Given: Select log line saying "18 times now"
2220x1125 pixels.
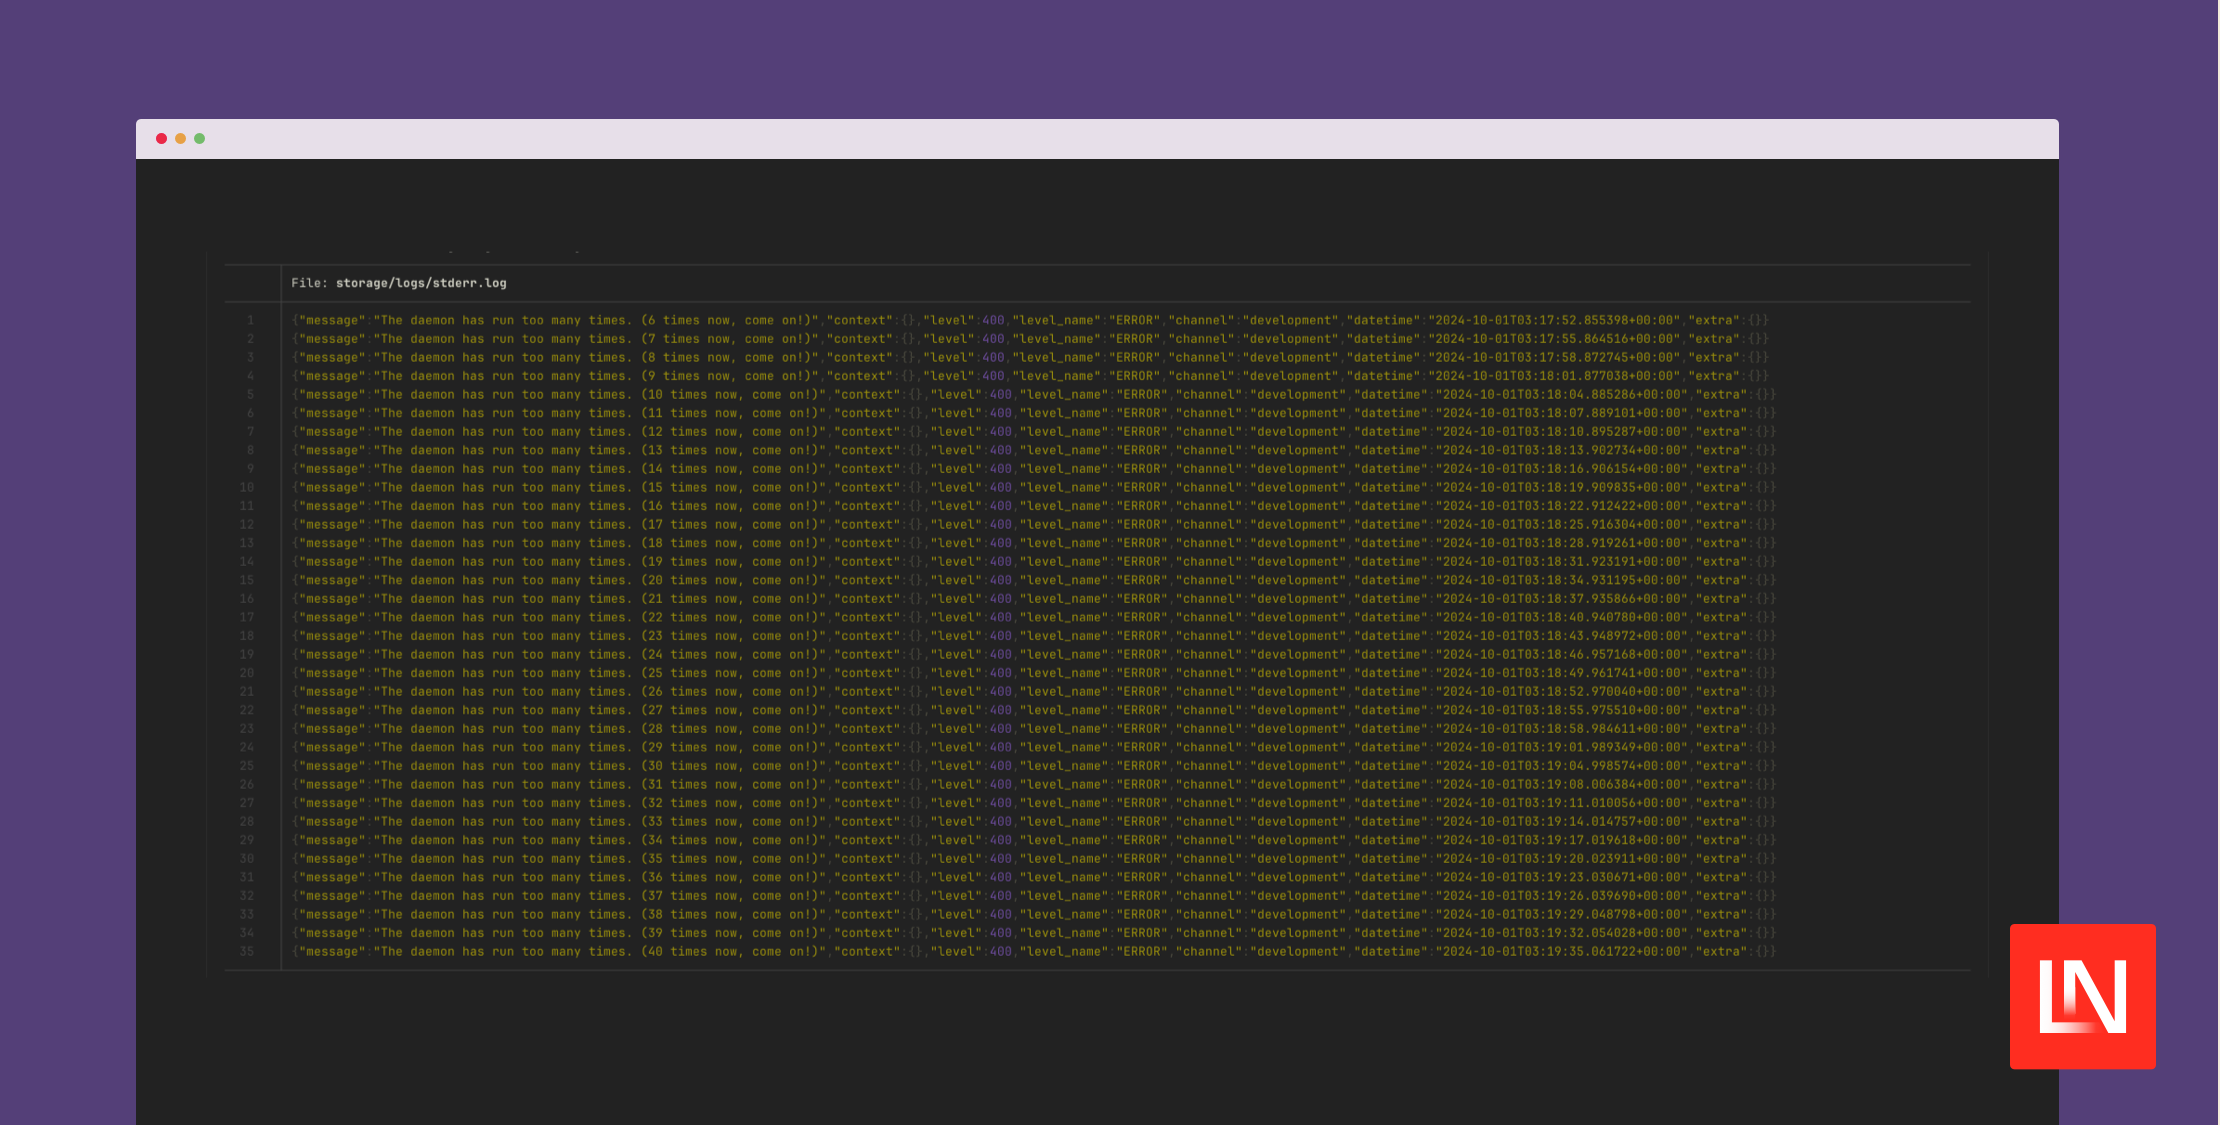Looking at the screenshot, I should pyautogui.click(x=1034, y=543).
